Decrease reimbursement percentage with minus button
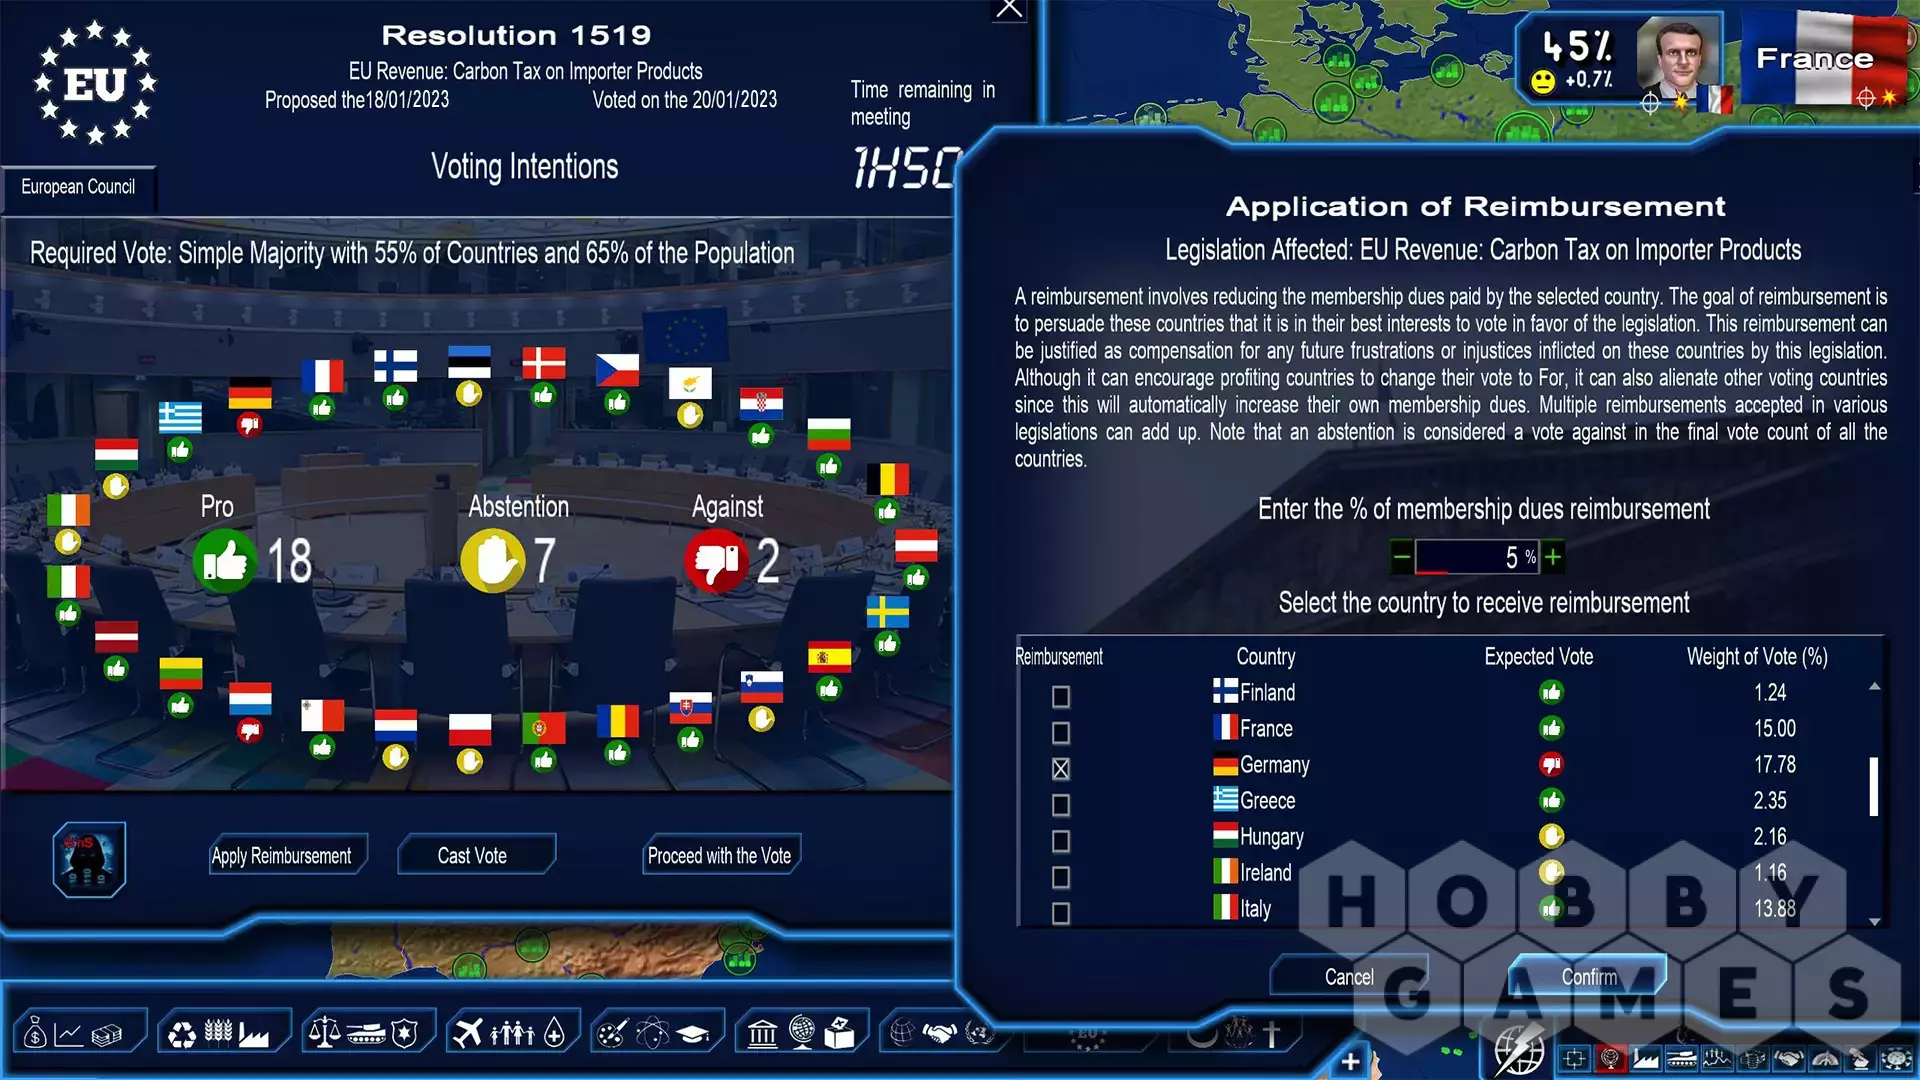 pyautogui.click(x=1402, y=557)
